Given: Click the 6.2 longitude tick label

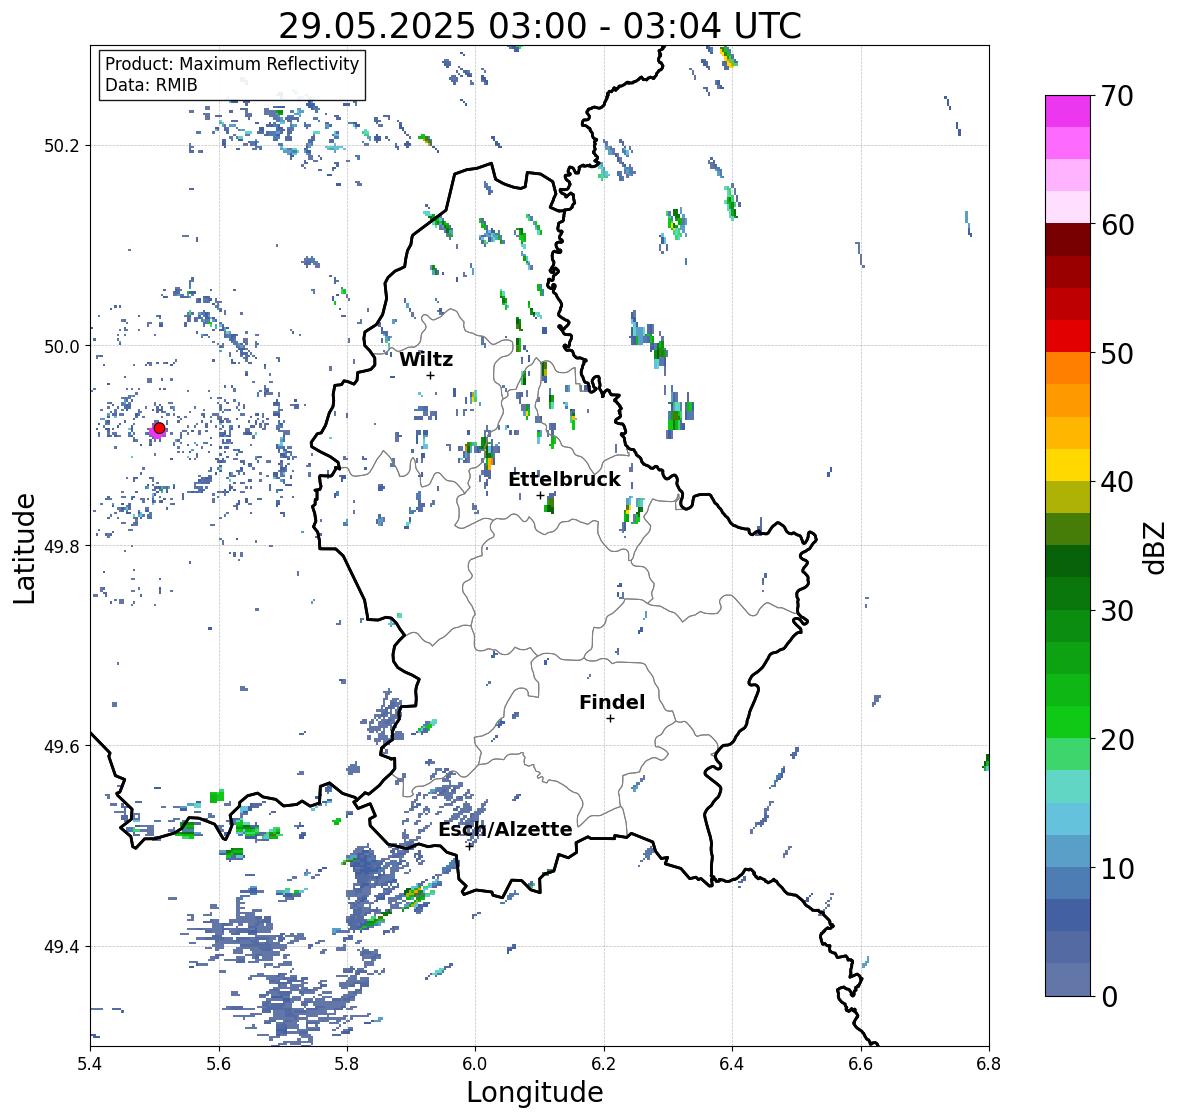Looking at the screenshot, I should coord(604,1064).
